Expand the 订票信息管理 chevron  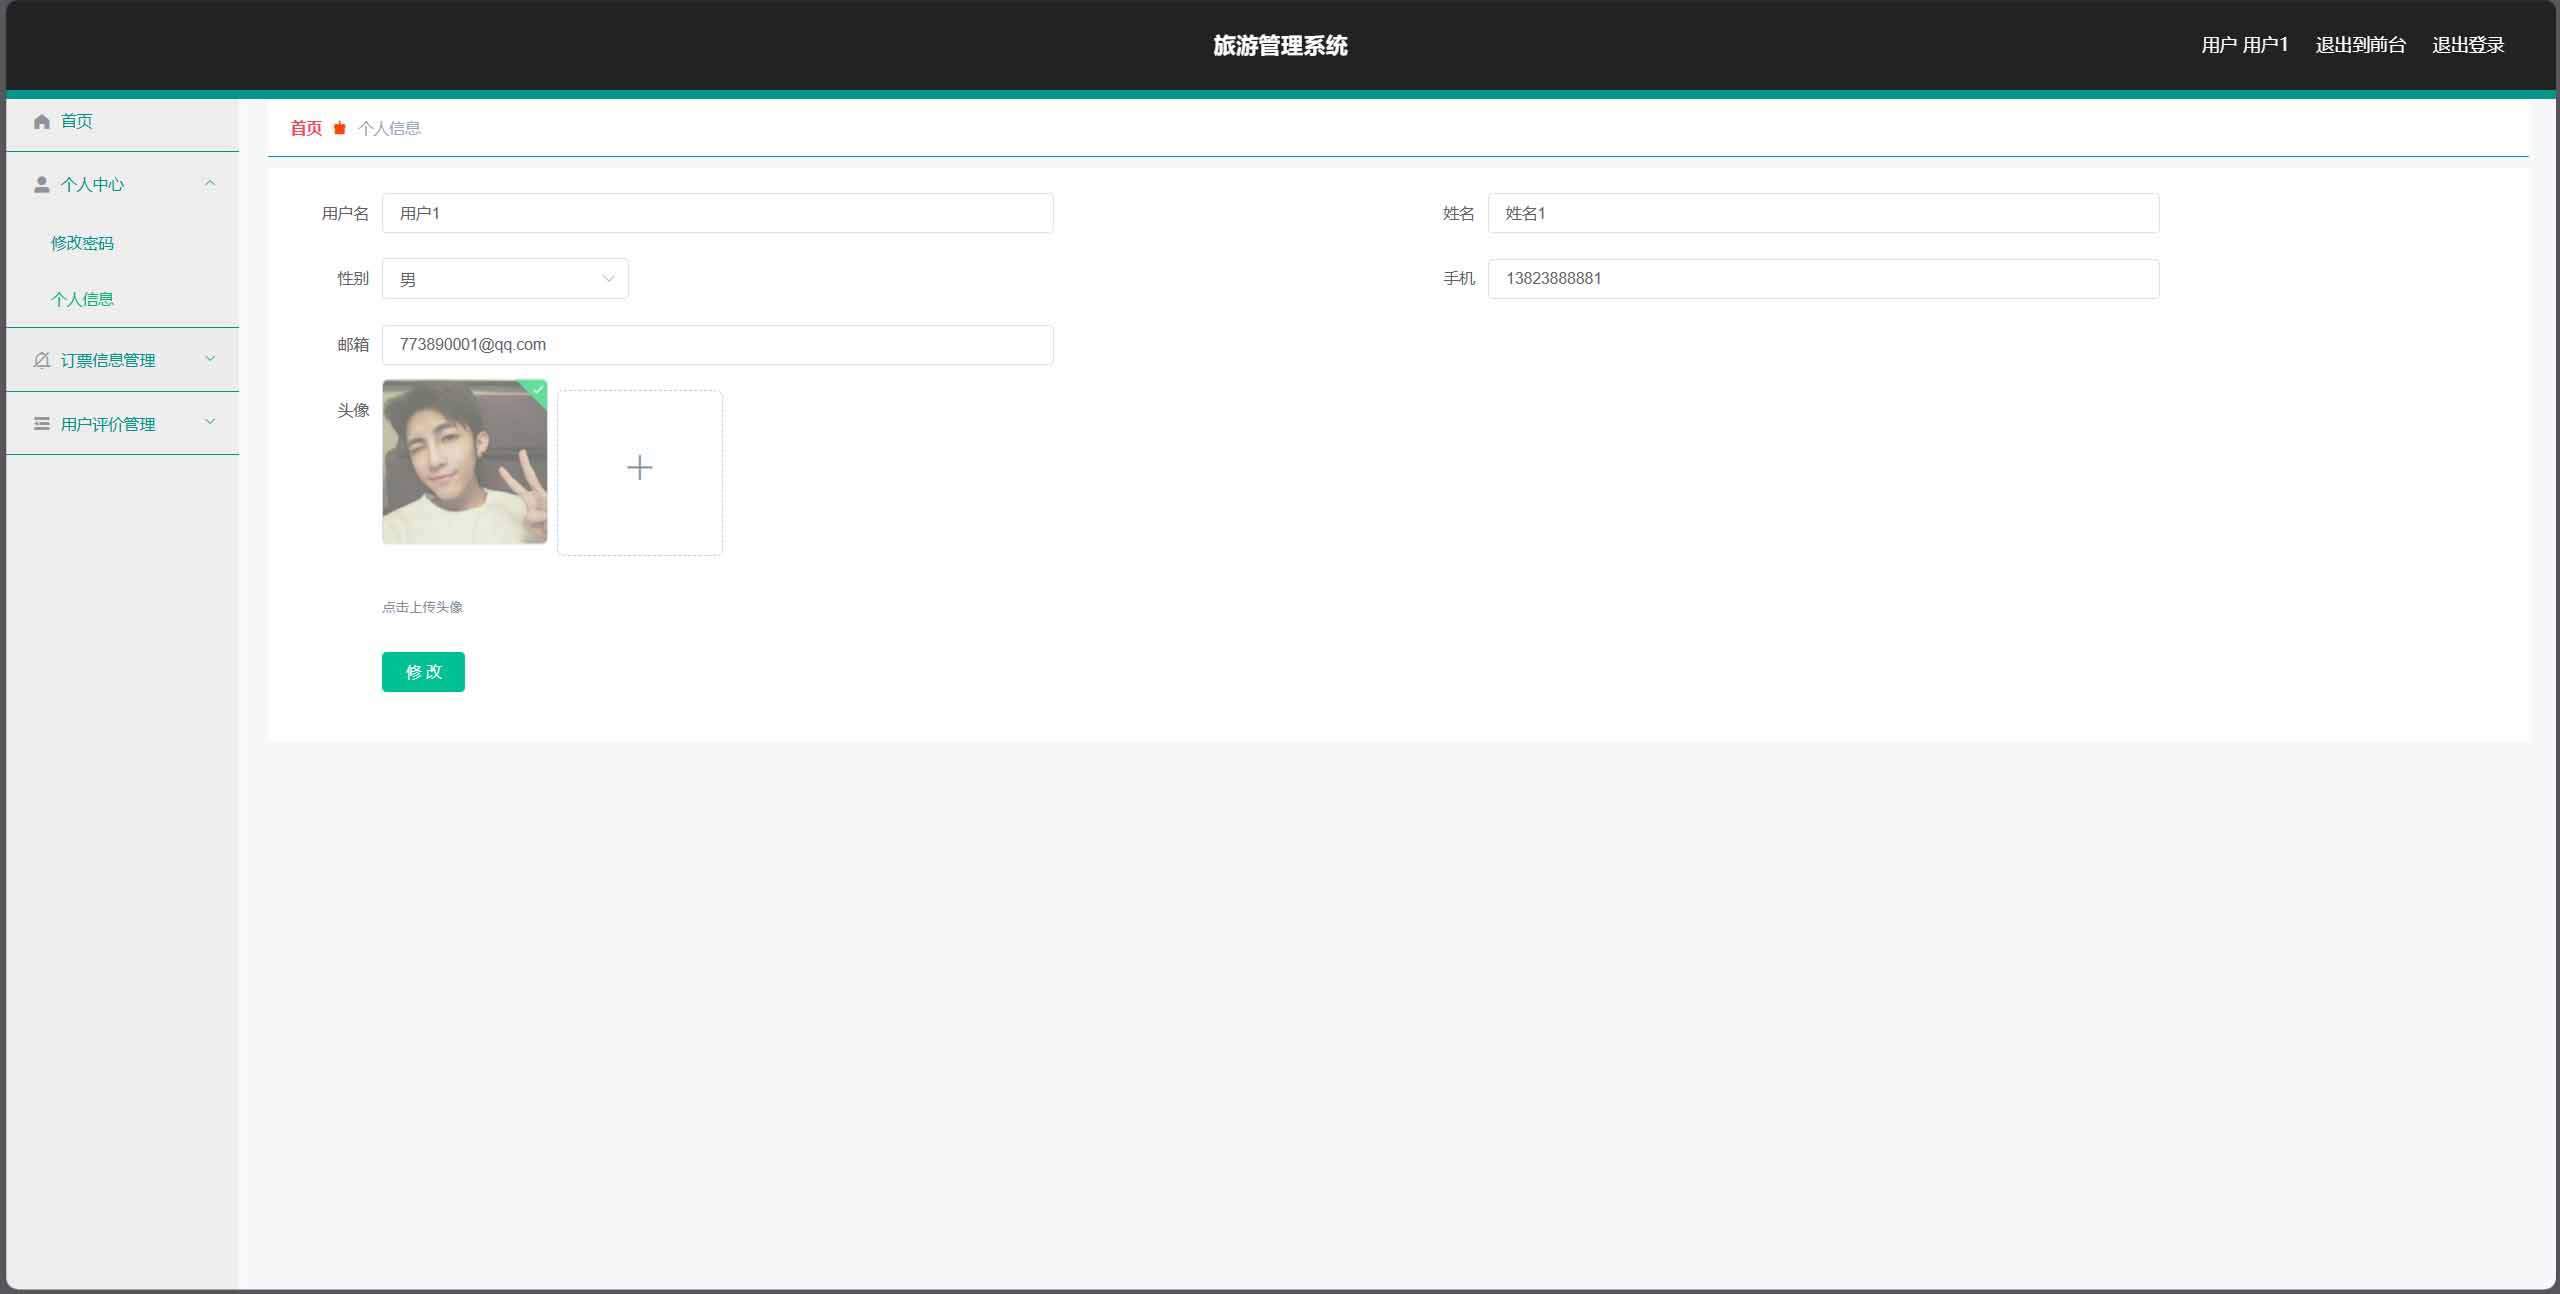click(x=210, y=358)
